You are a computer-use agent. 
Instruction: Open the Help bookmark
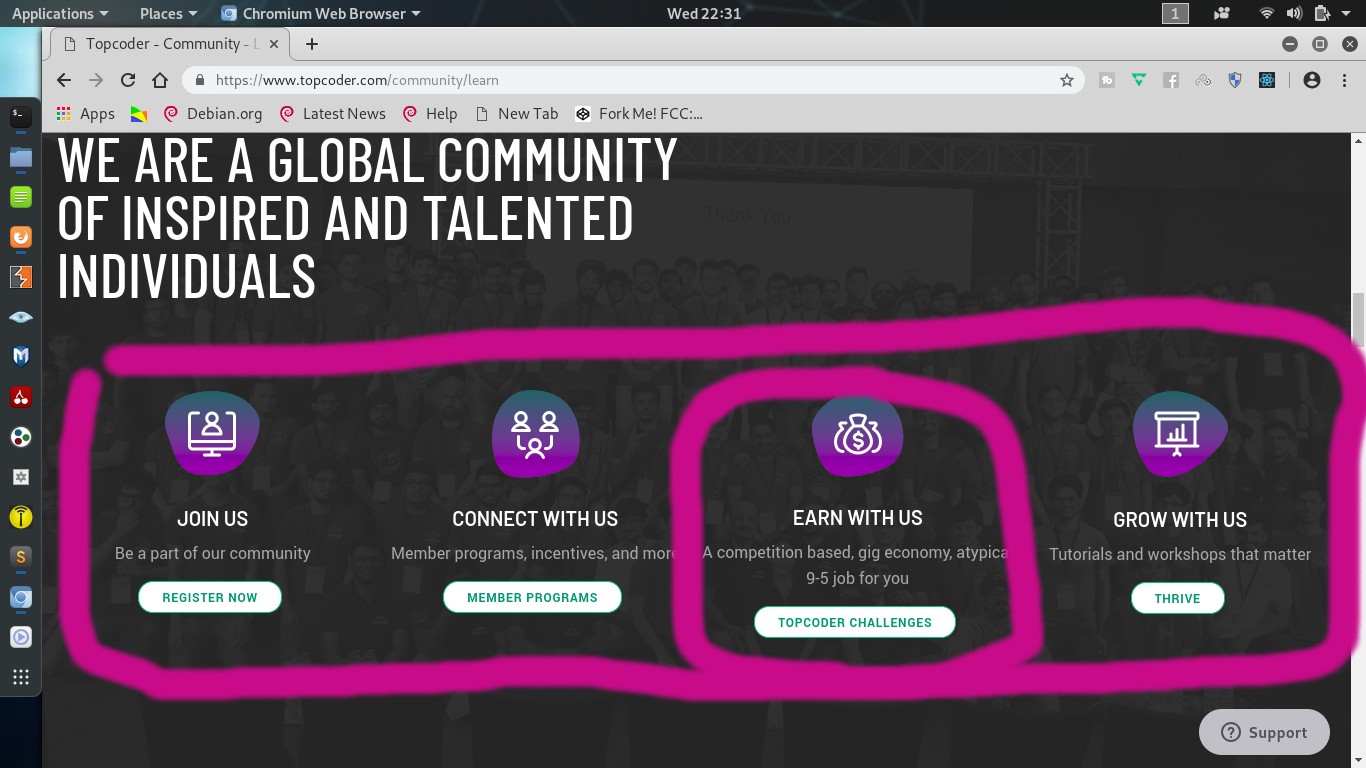430,114
